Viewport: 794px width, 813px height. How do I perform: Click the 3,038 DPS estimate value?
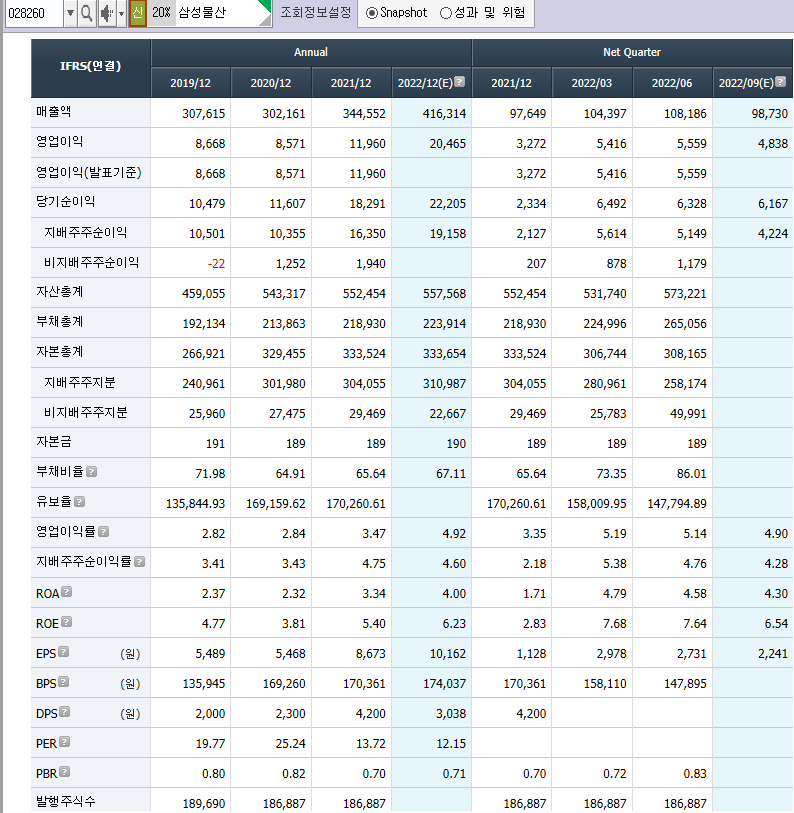point(451,714)
